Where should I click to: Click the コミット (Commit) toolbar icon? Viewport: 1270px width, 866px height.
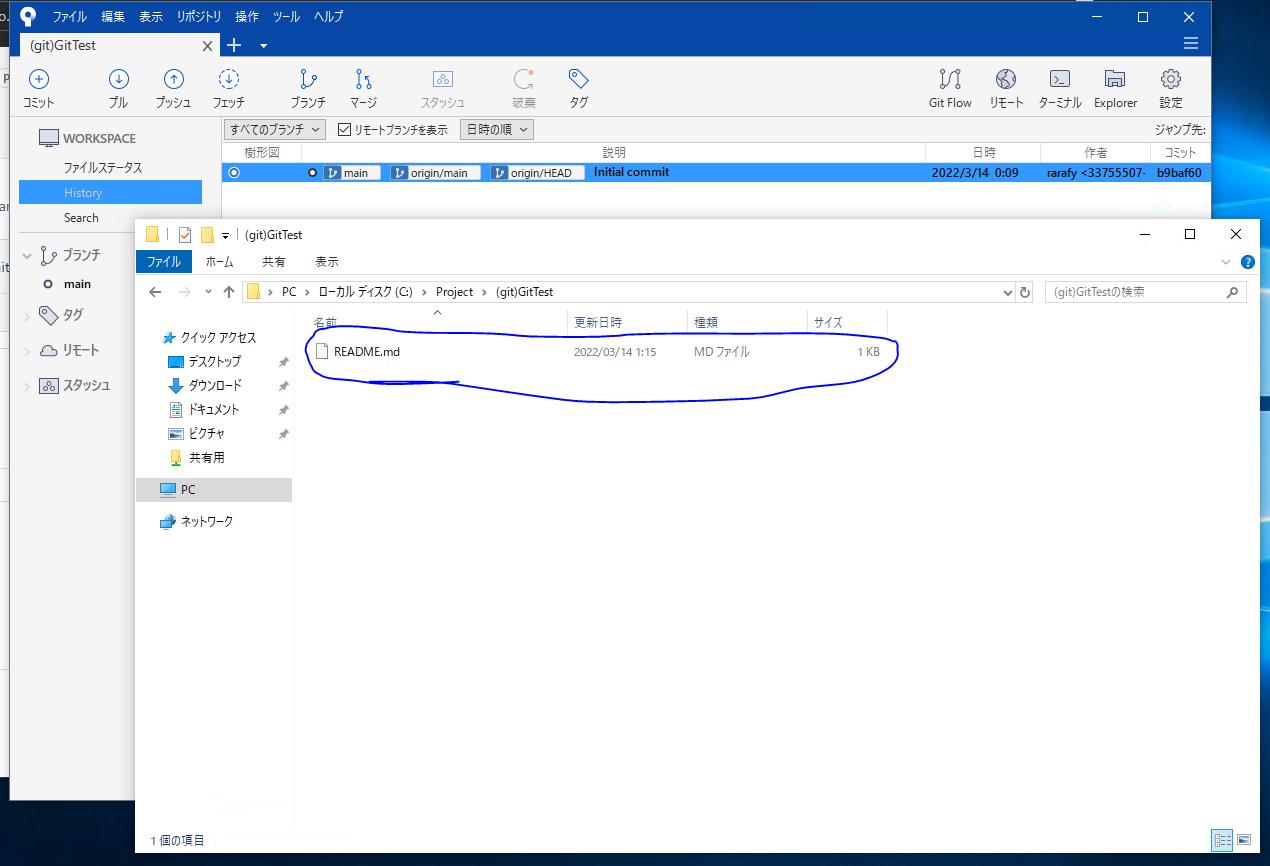37,87
